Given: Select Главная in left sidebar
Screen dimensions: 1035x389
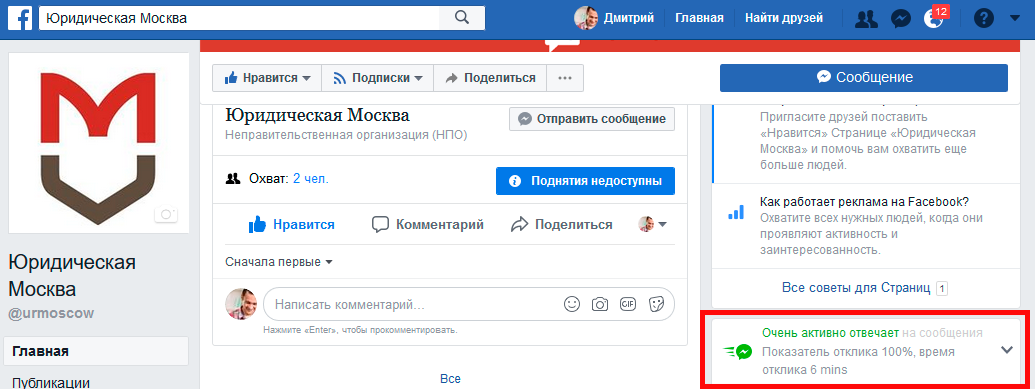Looking at the screenshot, I should click(x=96, y=351).
